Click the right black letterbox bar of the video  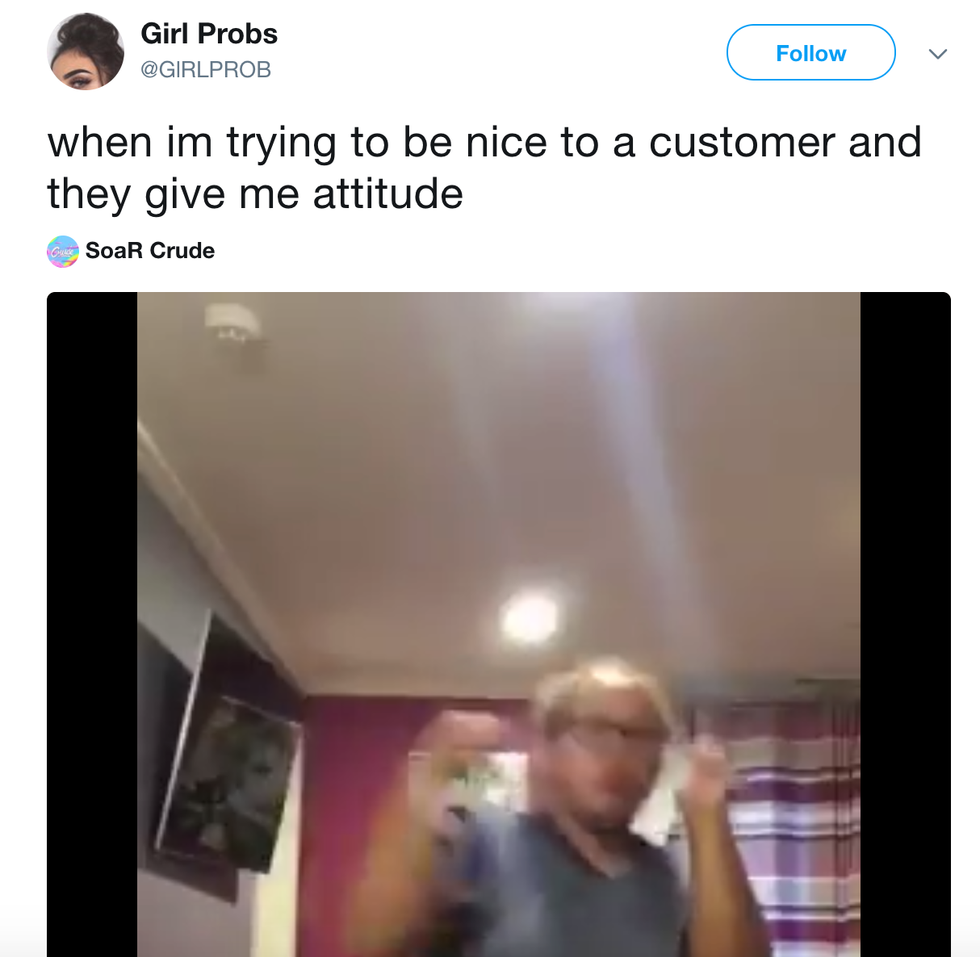pos(905,624)
